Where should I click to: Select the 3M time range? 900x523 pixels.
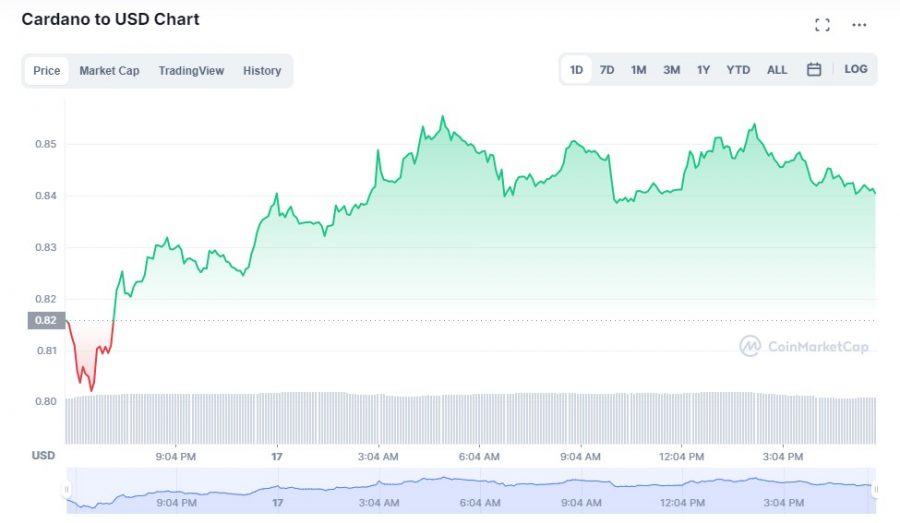point(671,70)
